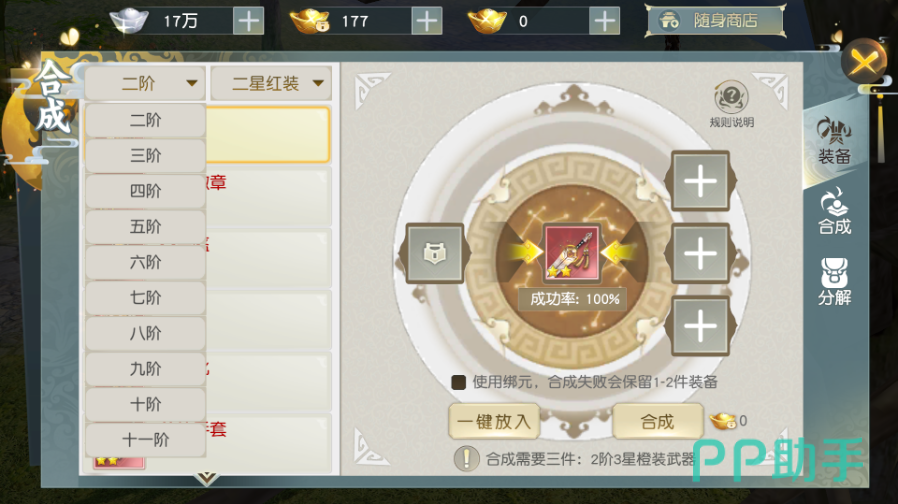This screenshot has width=898, height=504.
Task: Choose 十一阶 from the tier list
Action: (x=145, y=440)
